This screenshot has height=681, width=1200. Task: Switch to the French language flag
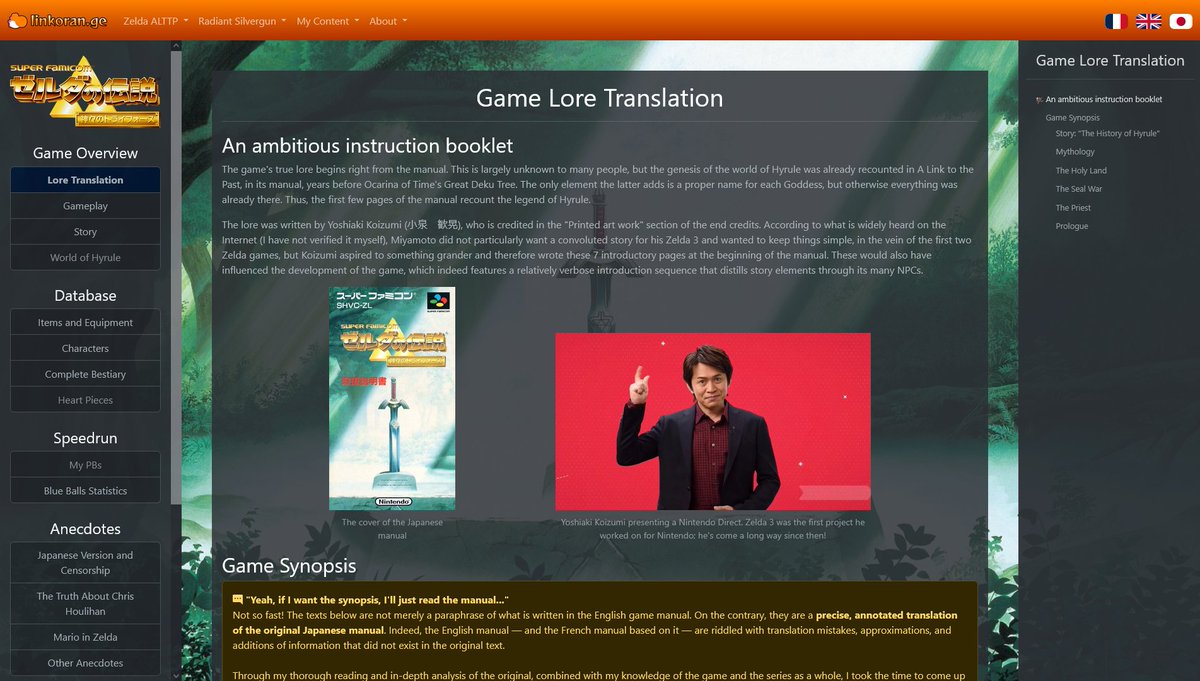(x=1117, y=20)
